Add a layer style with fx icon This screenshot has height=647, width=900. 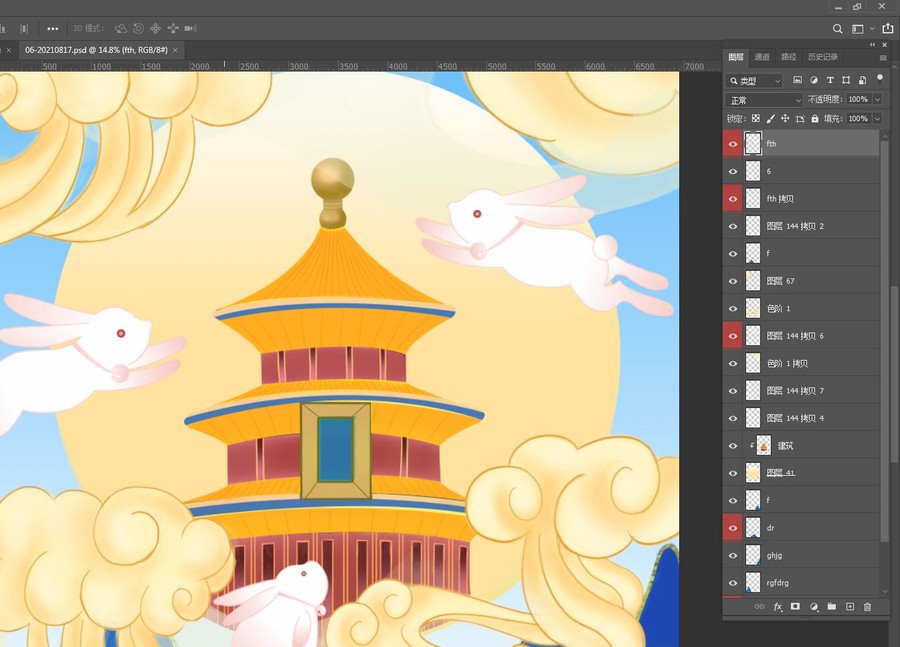tap(778, 606)
